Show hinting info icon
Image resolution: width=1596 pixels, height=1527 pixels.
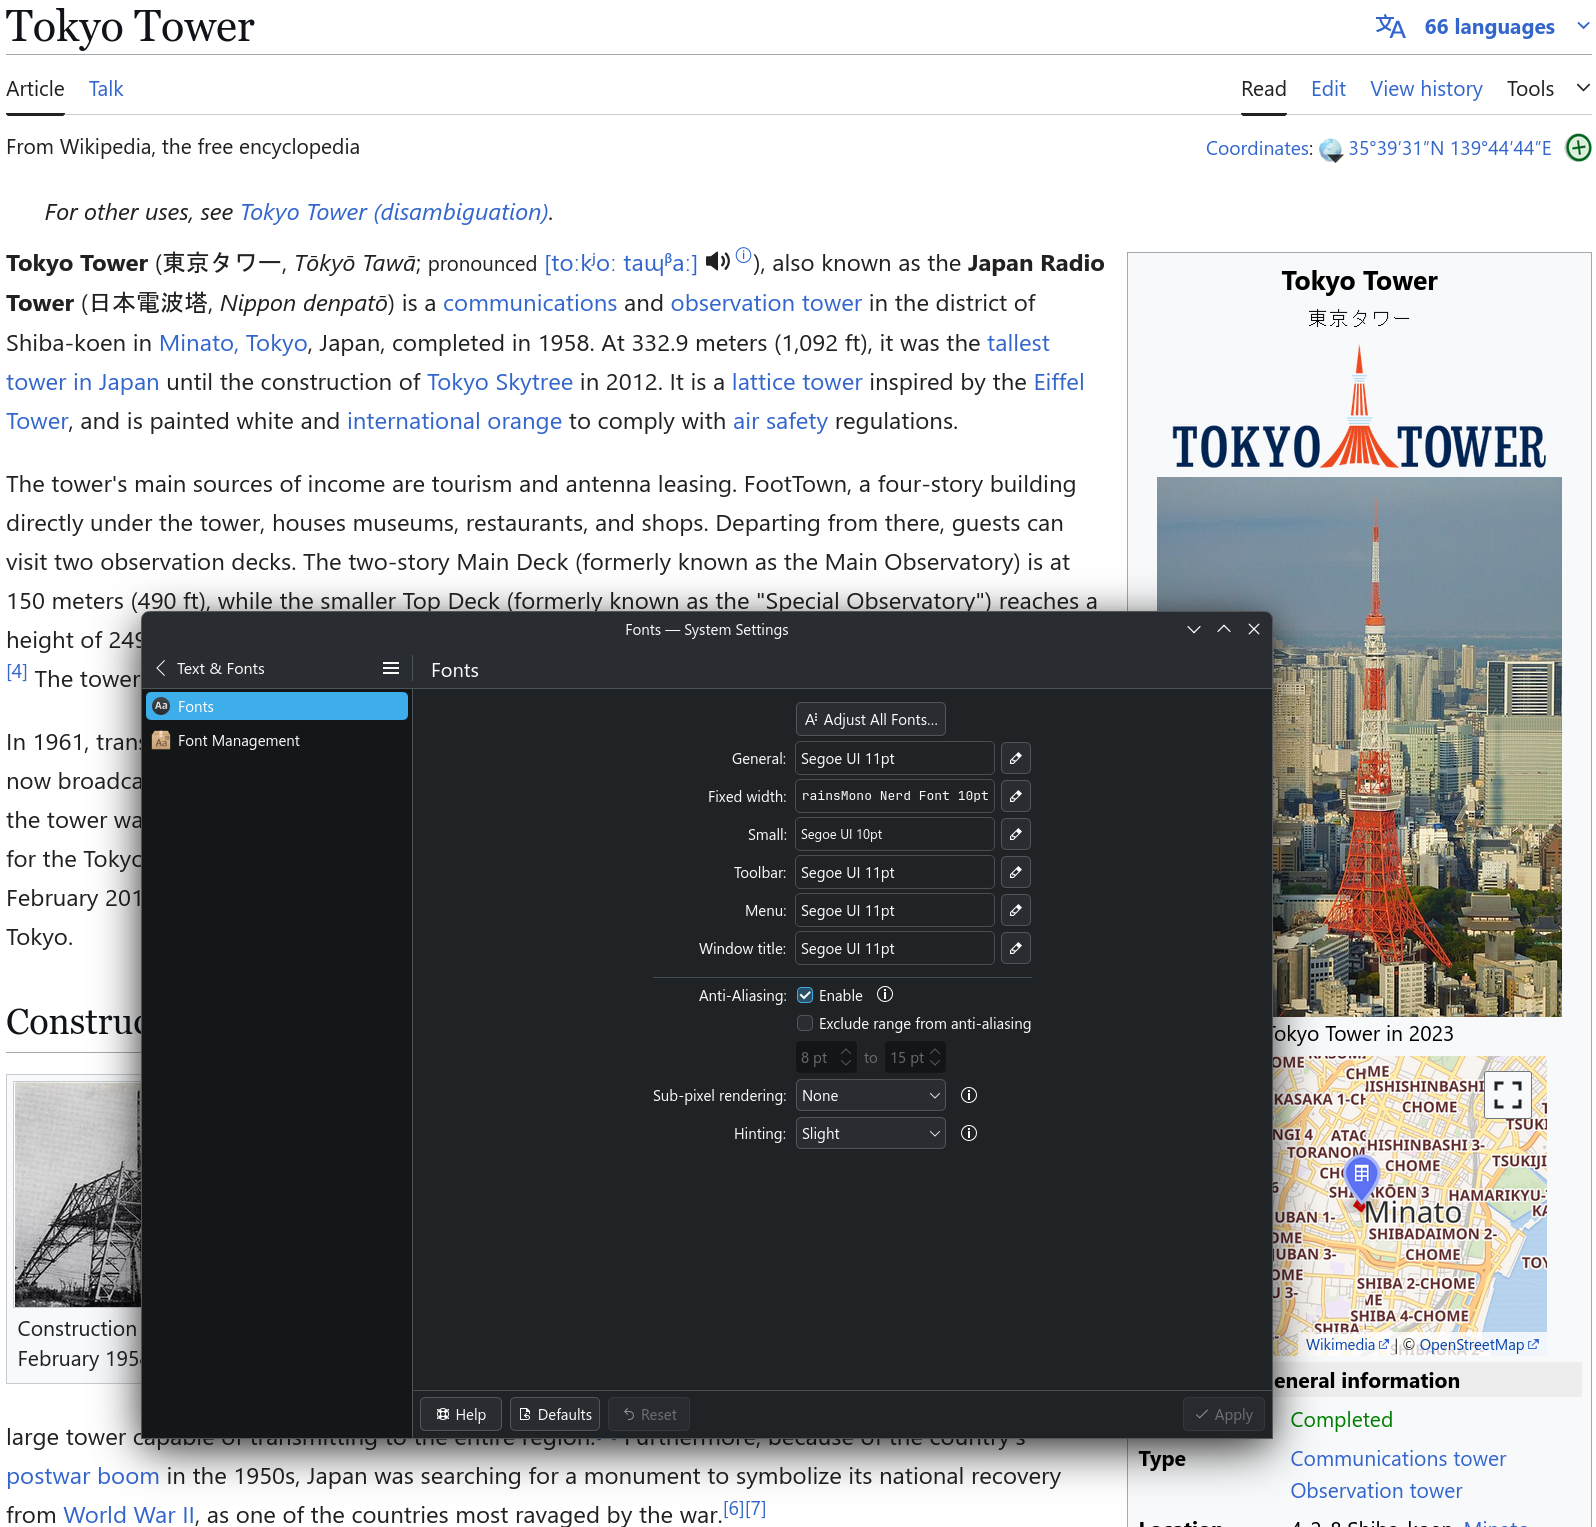[969, 1133]
